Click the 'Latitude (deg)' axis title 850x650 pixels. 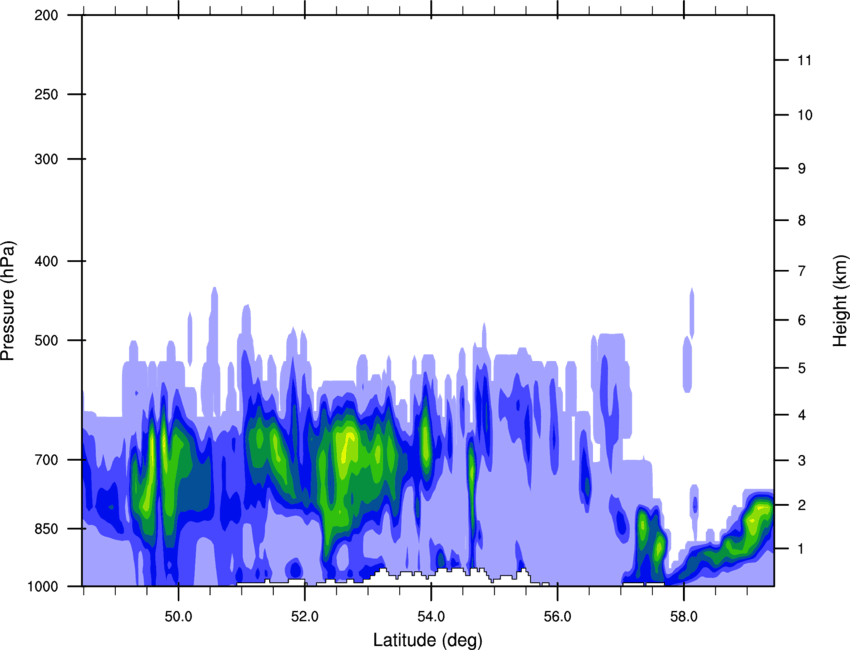pos(427,640)
